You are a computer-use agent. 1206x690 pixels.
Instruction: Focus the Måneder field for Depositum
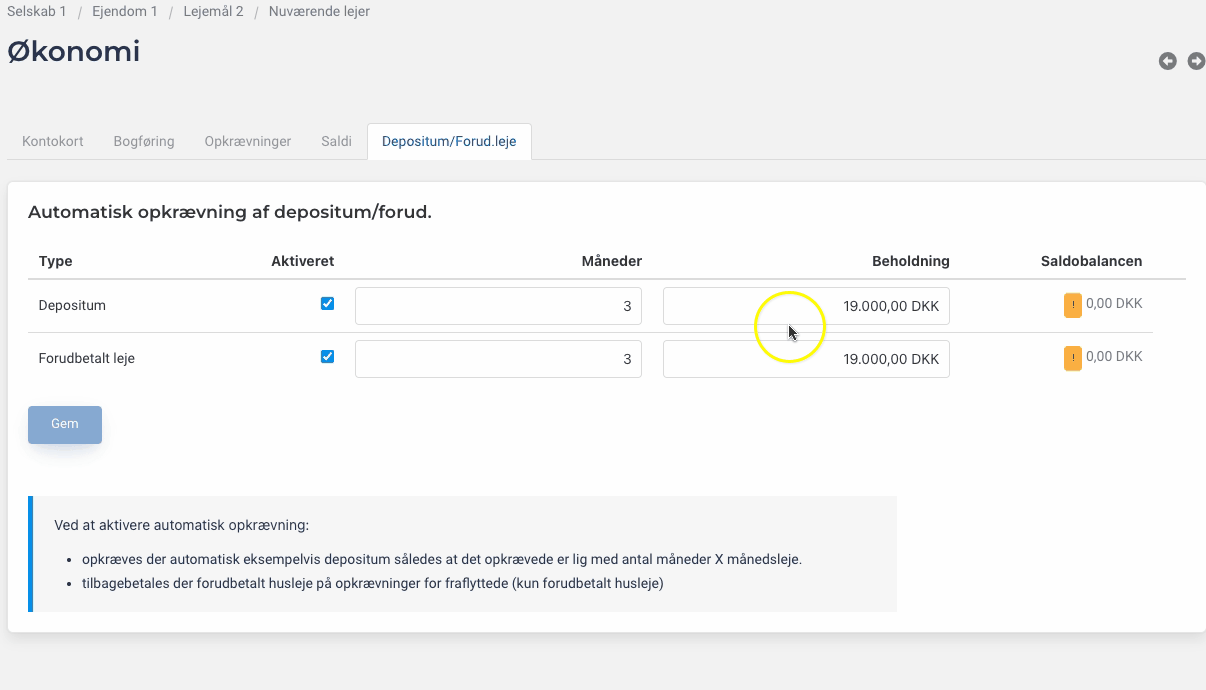point(498,306)
